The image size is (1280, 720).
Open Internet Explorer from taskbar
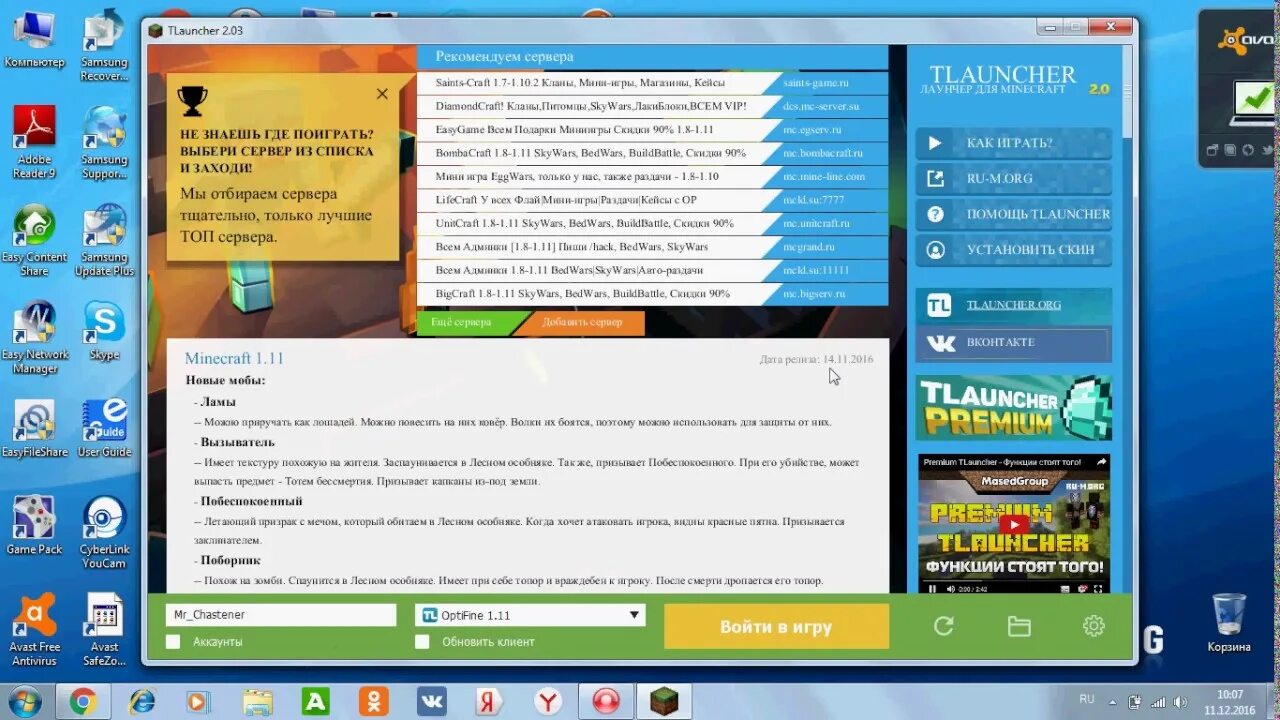(142, 702)
